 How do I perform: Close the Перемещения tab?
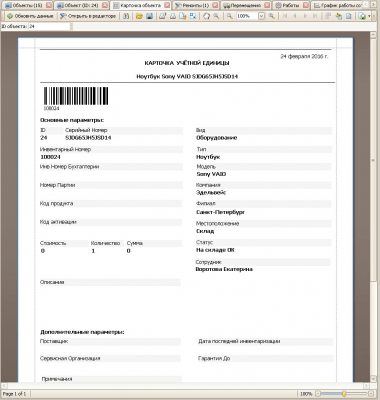point(267,5)
